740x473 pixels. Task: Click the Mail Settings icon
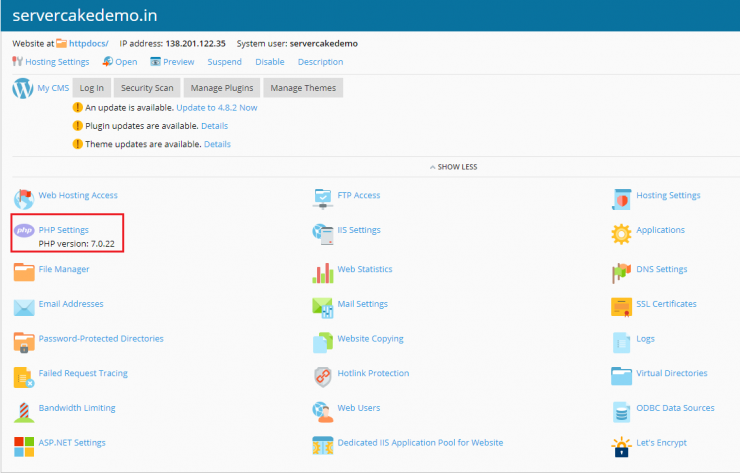coord(323,308)
